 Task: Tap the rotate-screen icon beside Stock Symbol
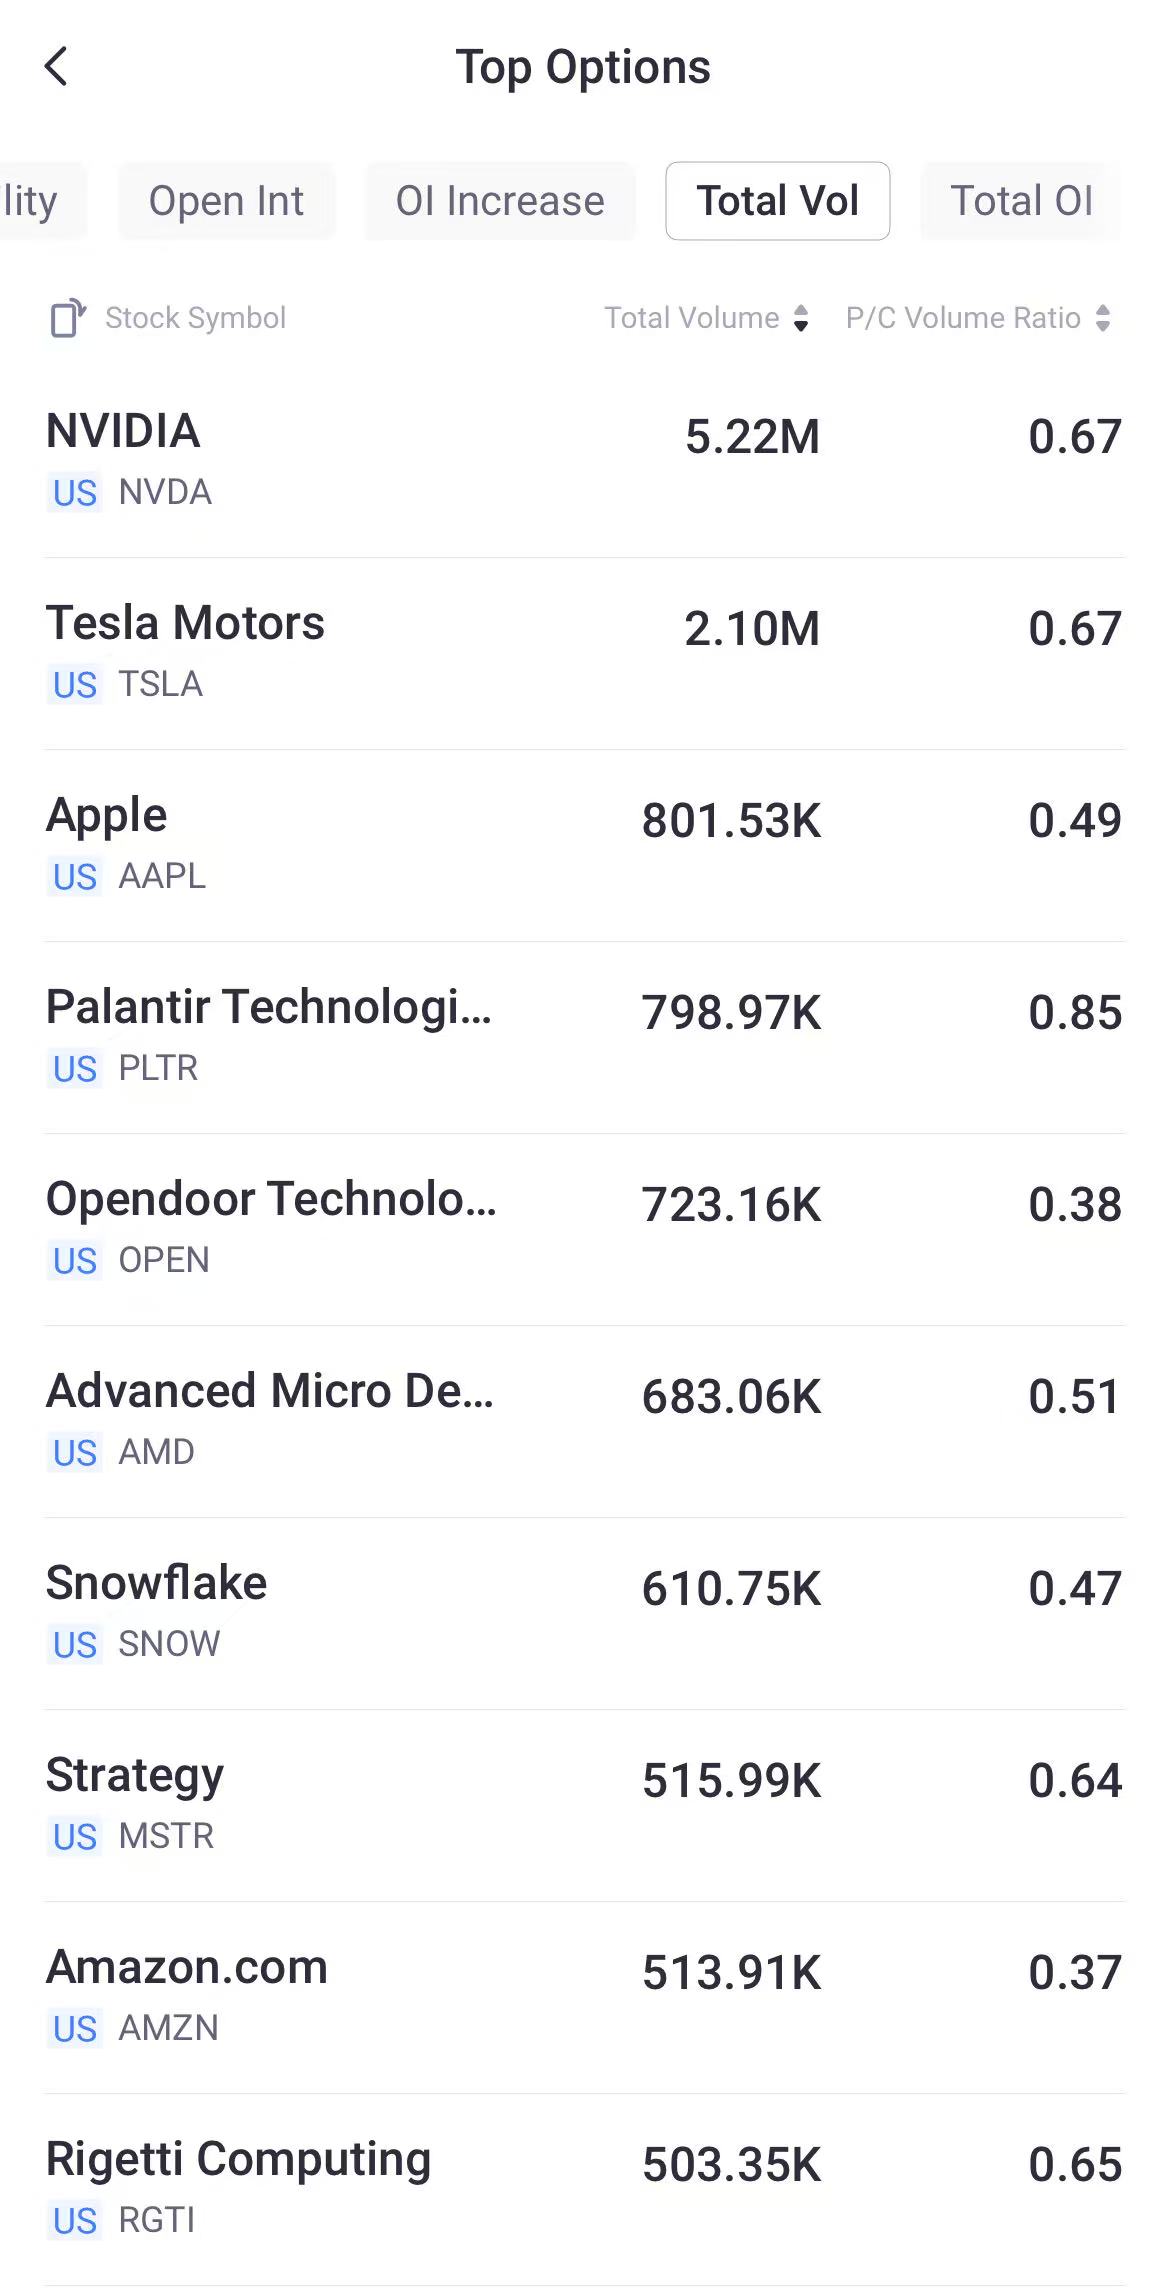(67, 318)
